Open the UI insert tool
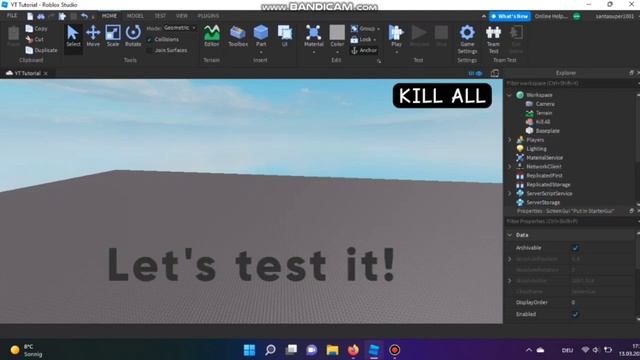The width and height of the screenshot is (640, 360). [284, 36]
